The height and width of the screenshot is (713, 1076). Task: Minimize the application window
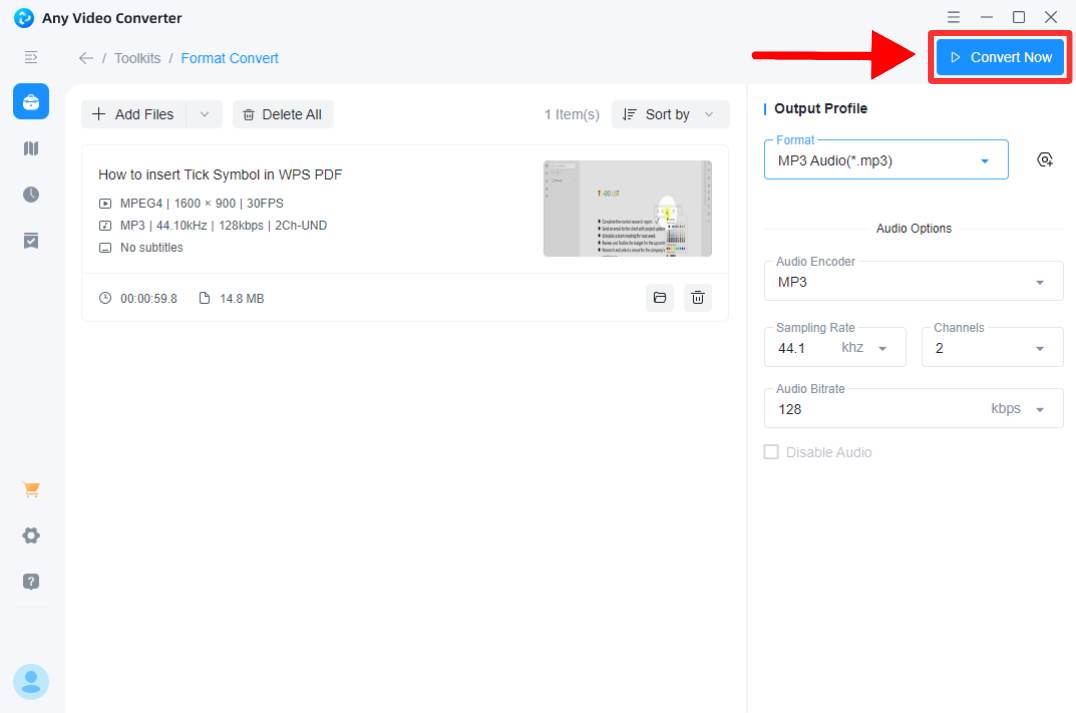point(986,17)
